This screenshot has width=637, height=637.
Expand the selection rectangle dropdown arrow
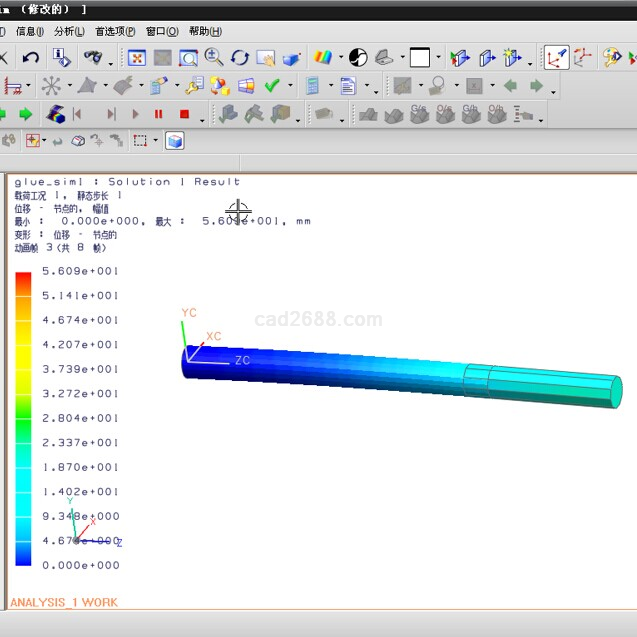point(155,141)
